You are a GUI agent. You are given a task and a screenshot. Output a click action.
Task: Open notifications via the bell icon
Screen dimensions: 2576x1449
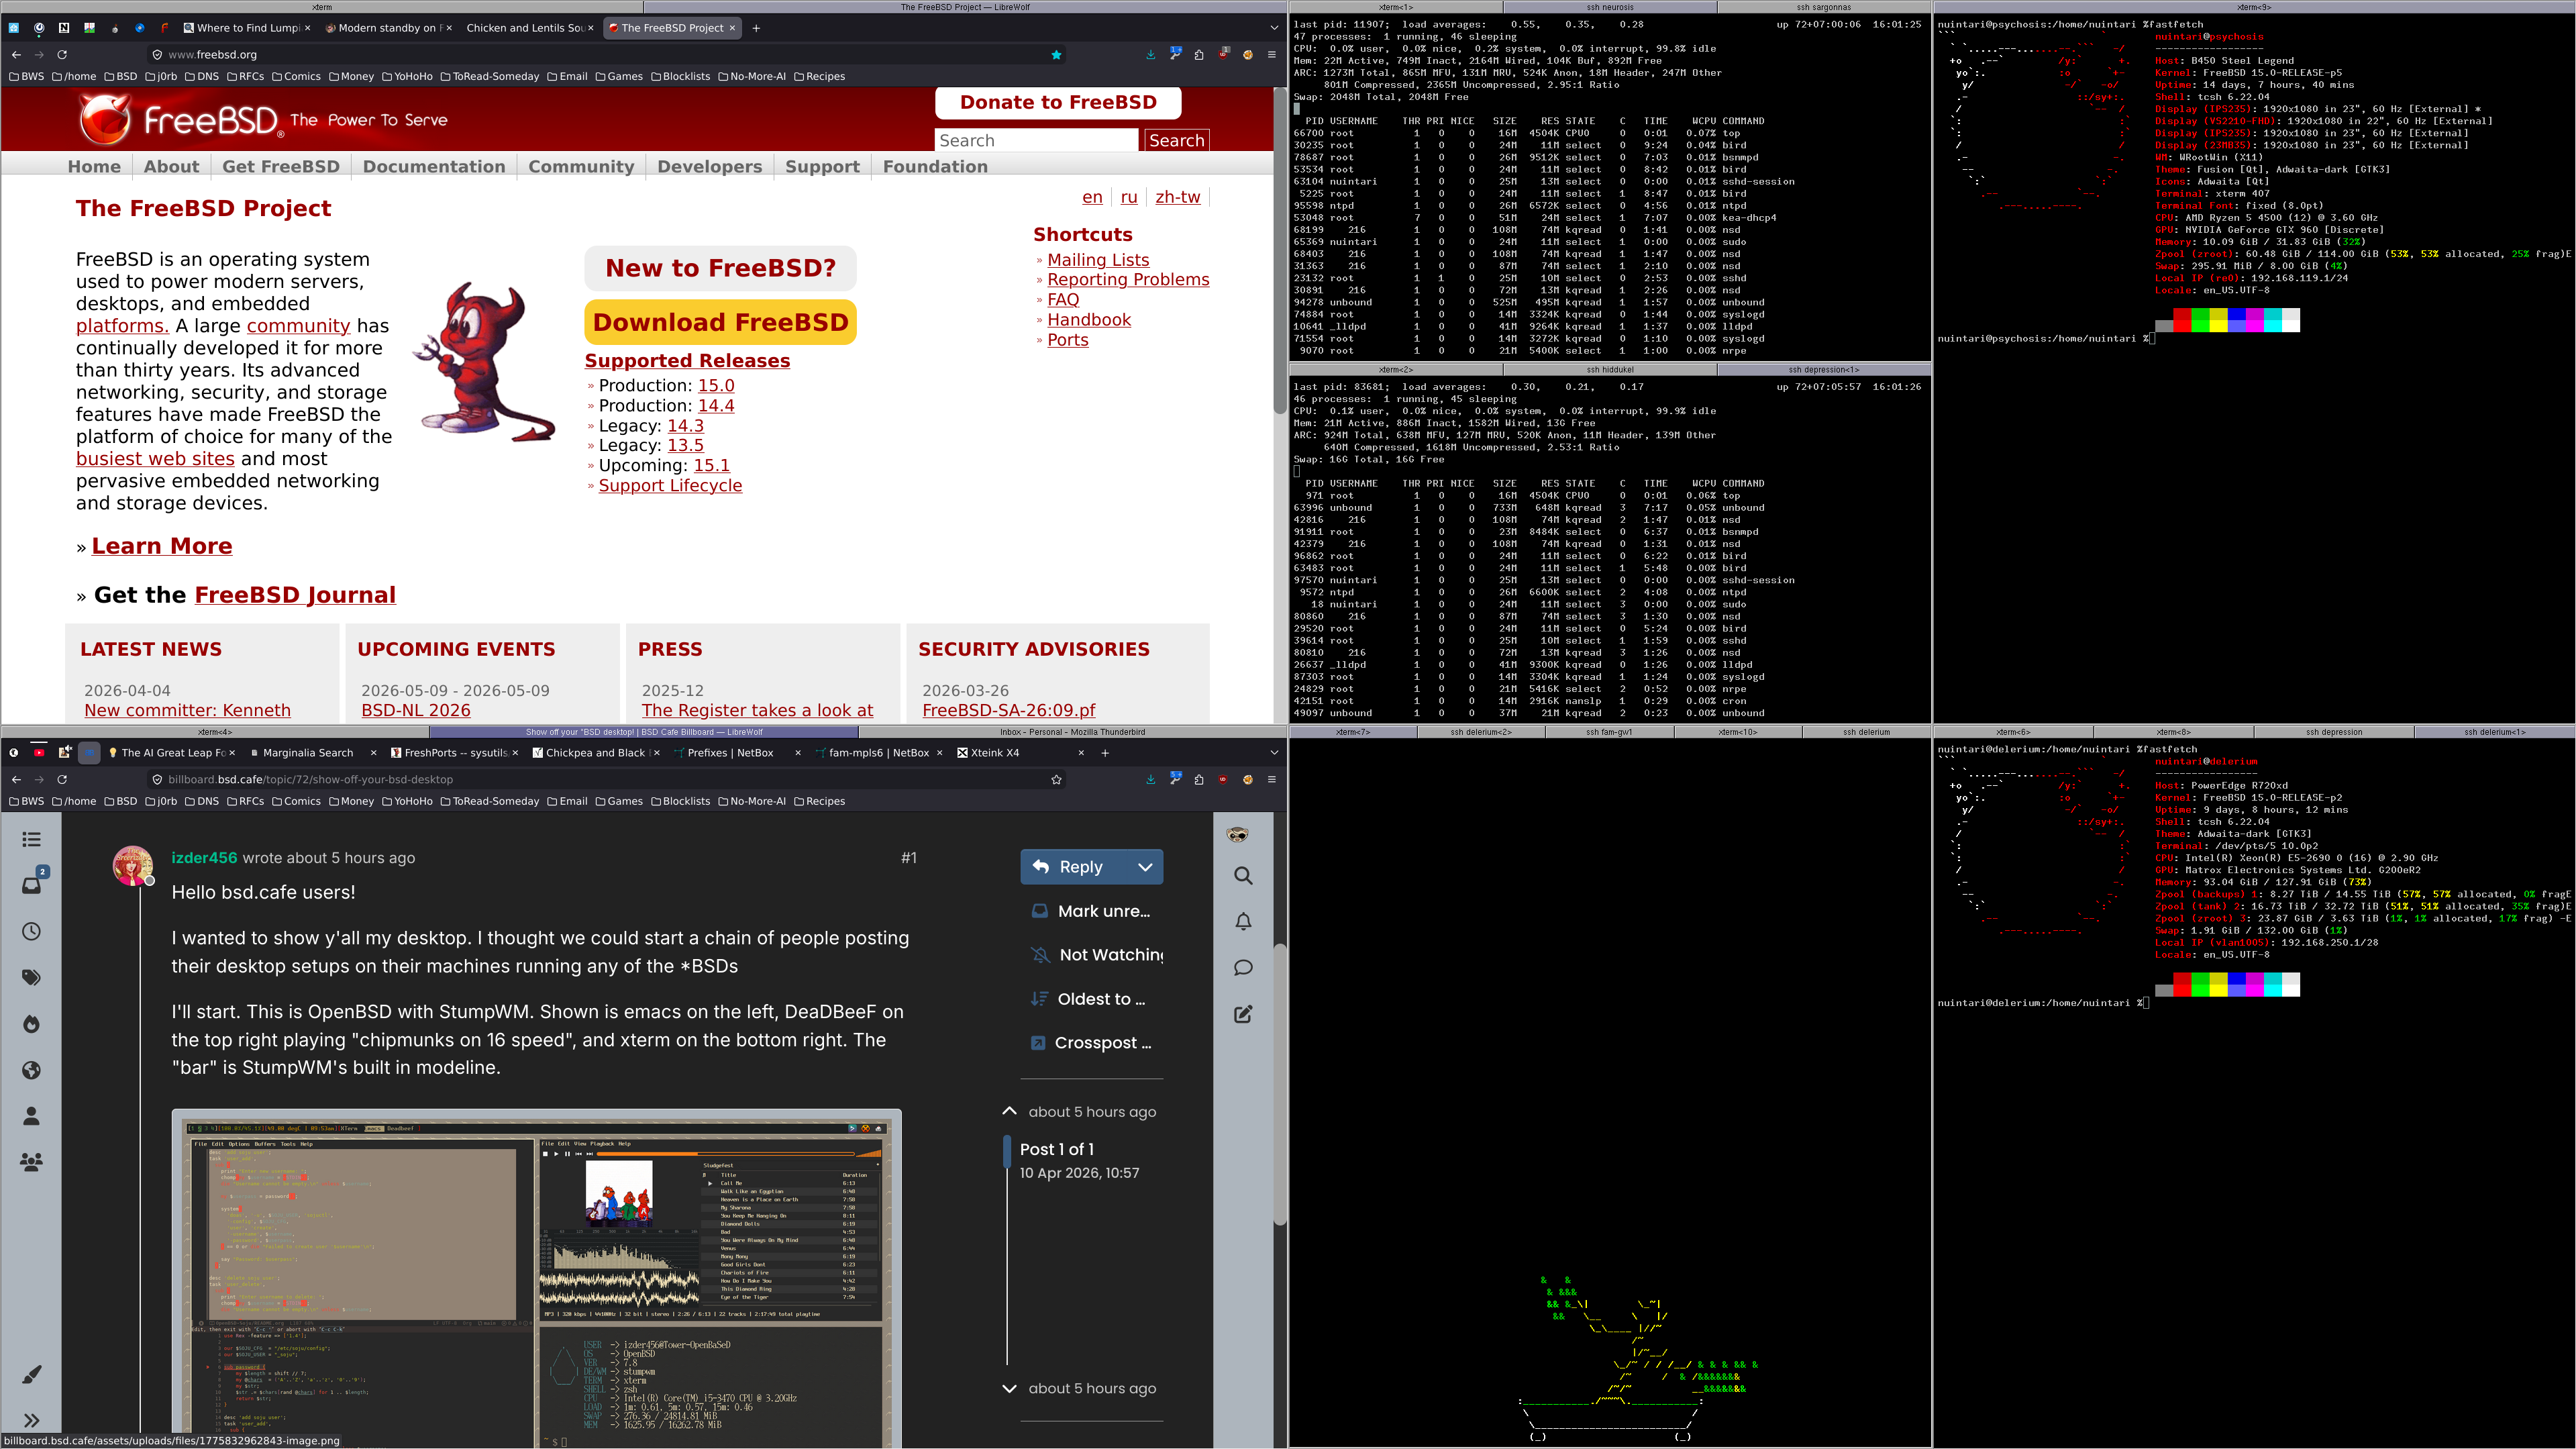click(1243, 922)
